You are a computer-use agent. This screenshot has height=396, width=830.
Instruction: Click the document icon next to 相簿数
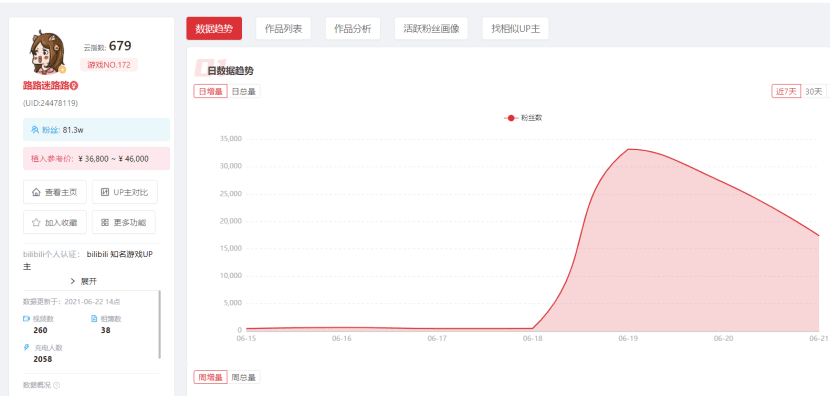point(94,319)
